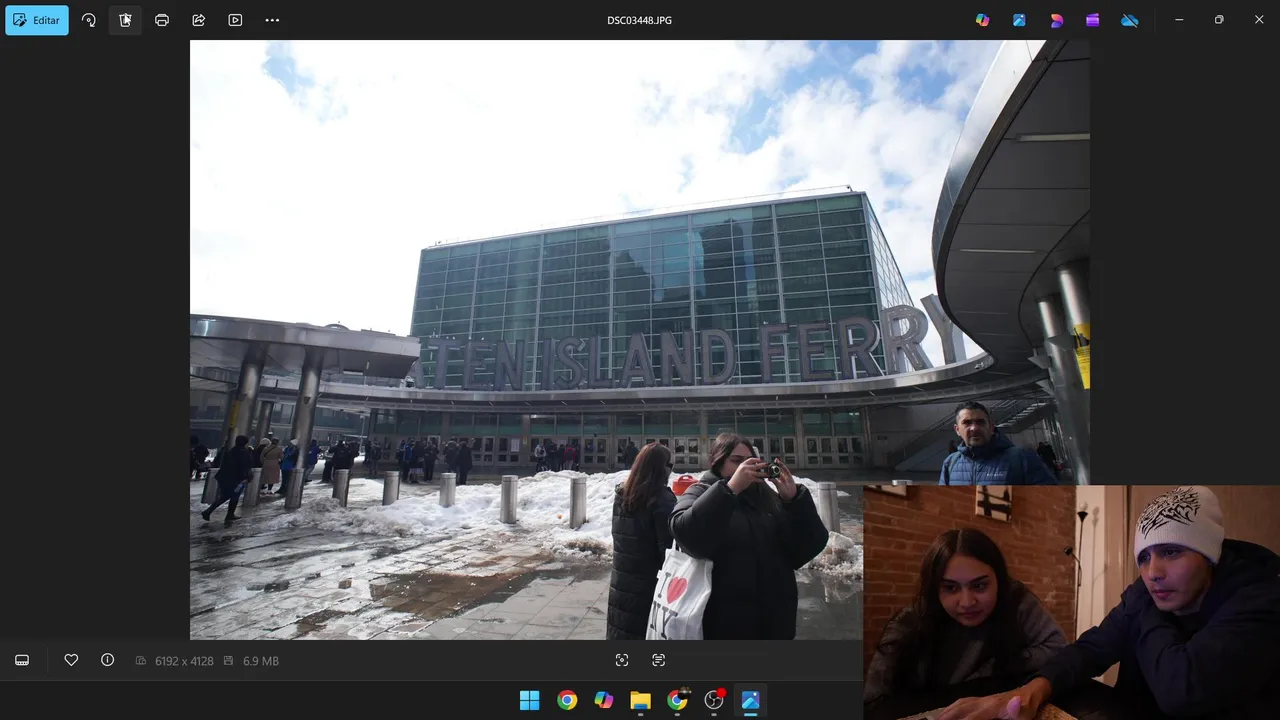Viewport: 1280px width, 720px height.
Task: Rotate the photo with the rotate icon
Action: [x=88, y=20]
